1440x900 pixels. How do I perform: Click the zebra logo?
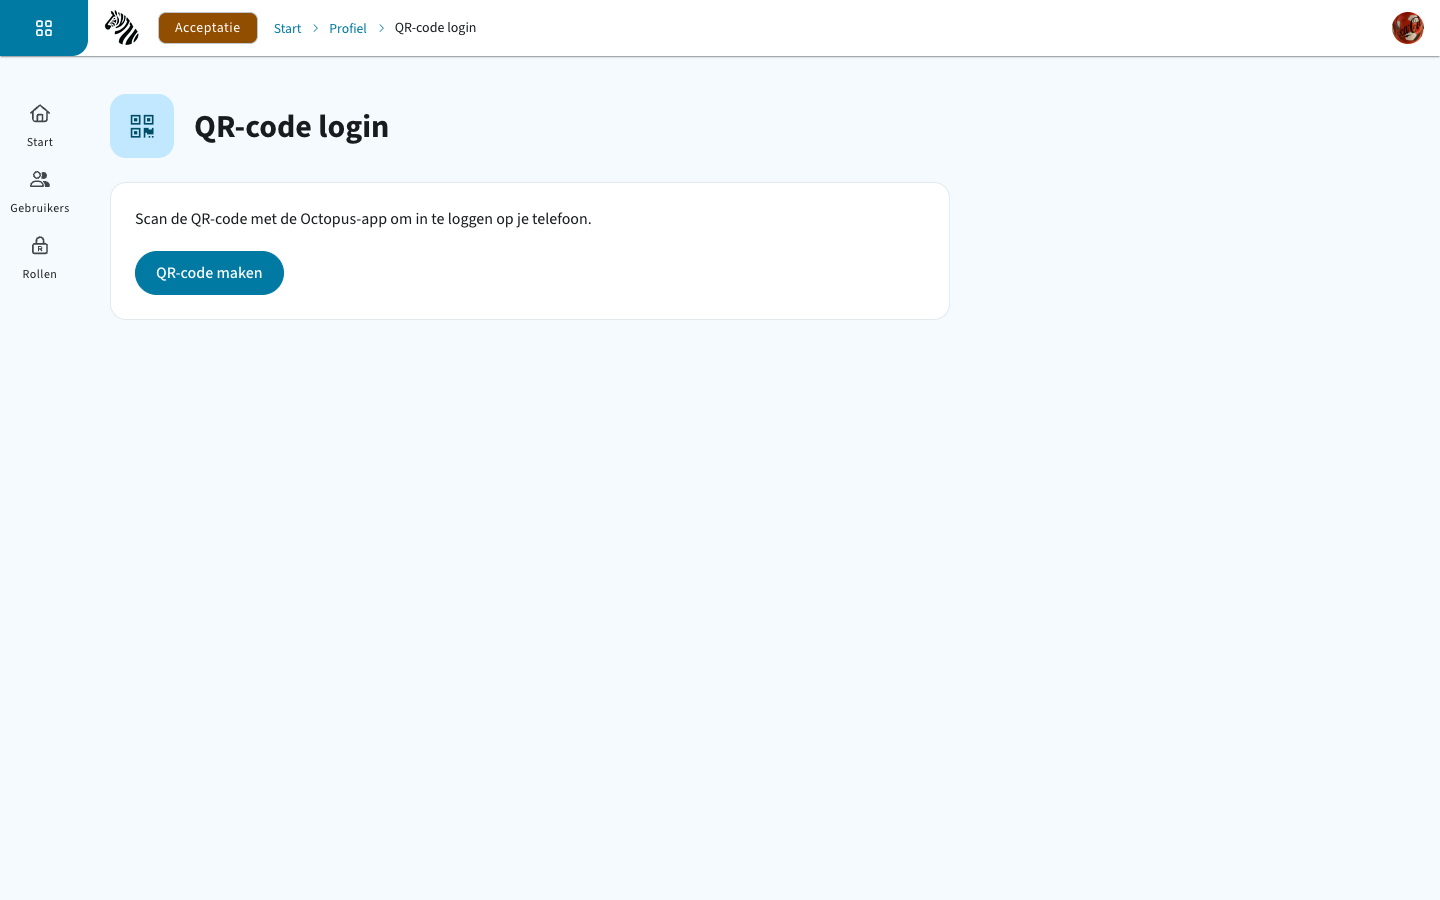pyautogui.click(x=122, y=28)
